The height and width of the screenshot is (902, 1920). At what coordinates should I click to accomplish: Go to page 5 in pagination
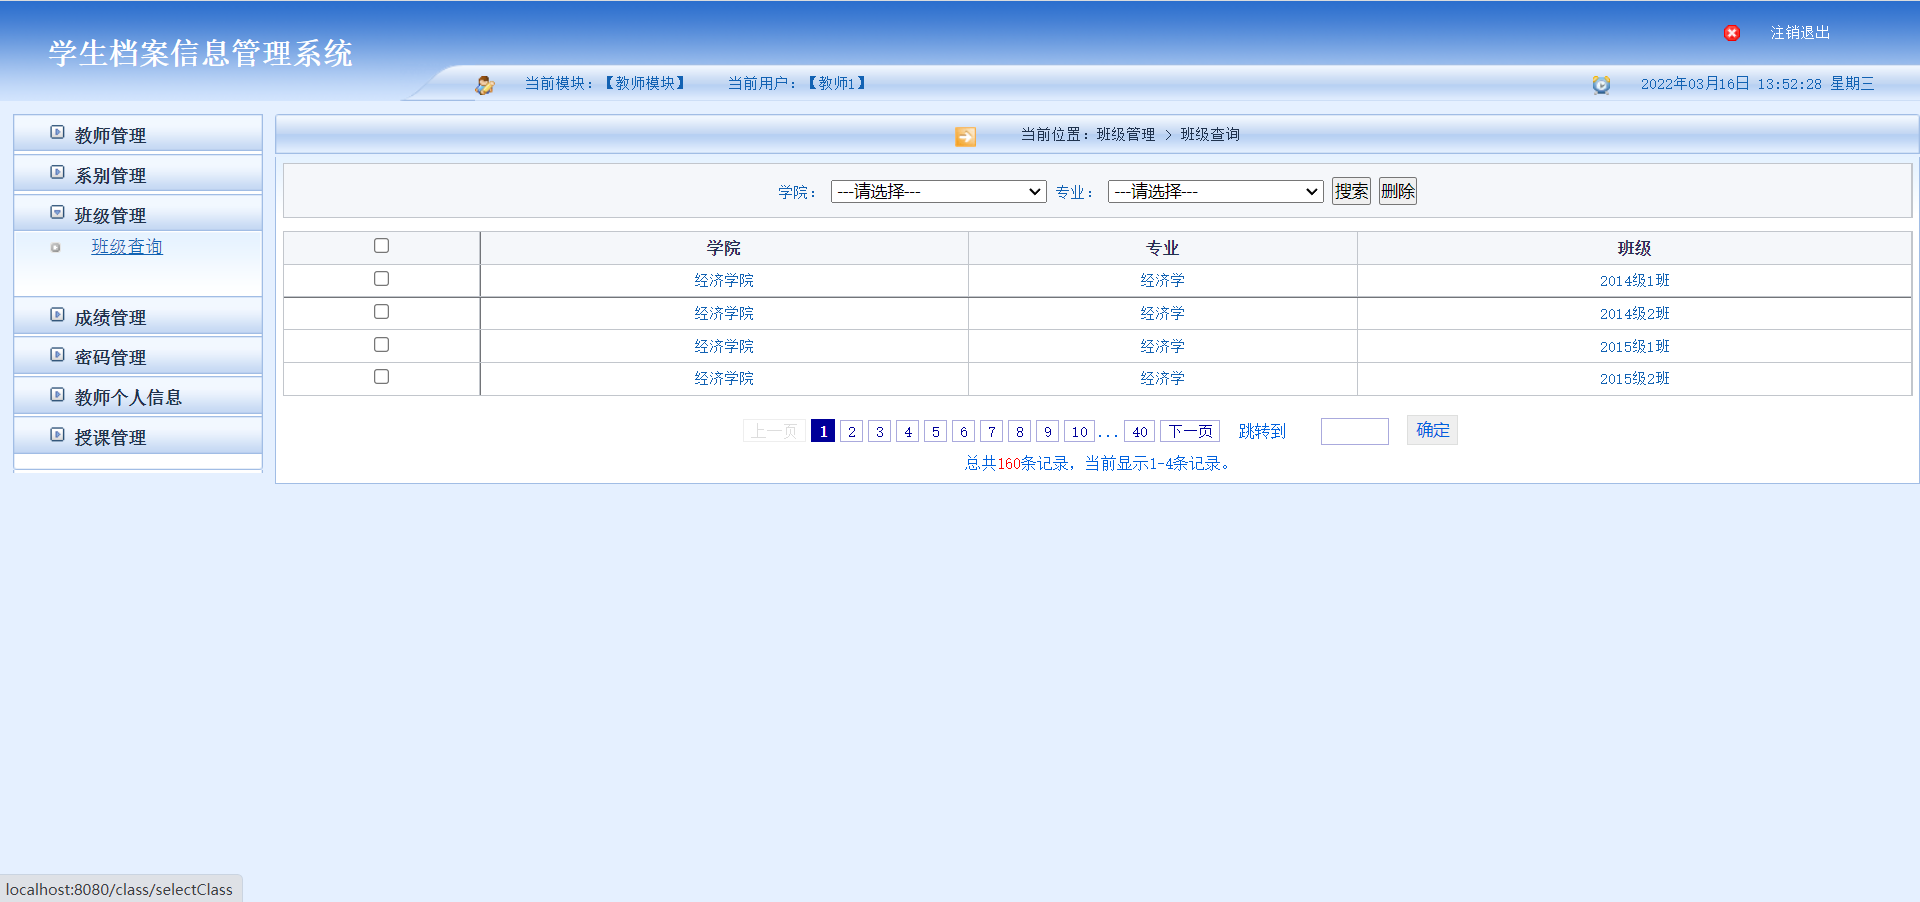pos(935,431)
